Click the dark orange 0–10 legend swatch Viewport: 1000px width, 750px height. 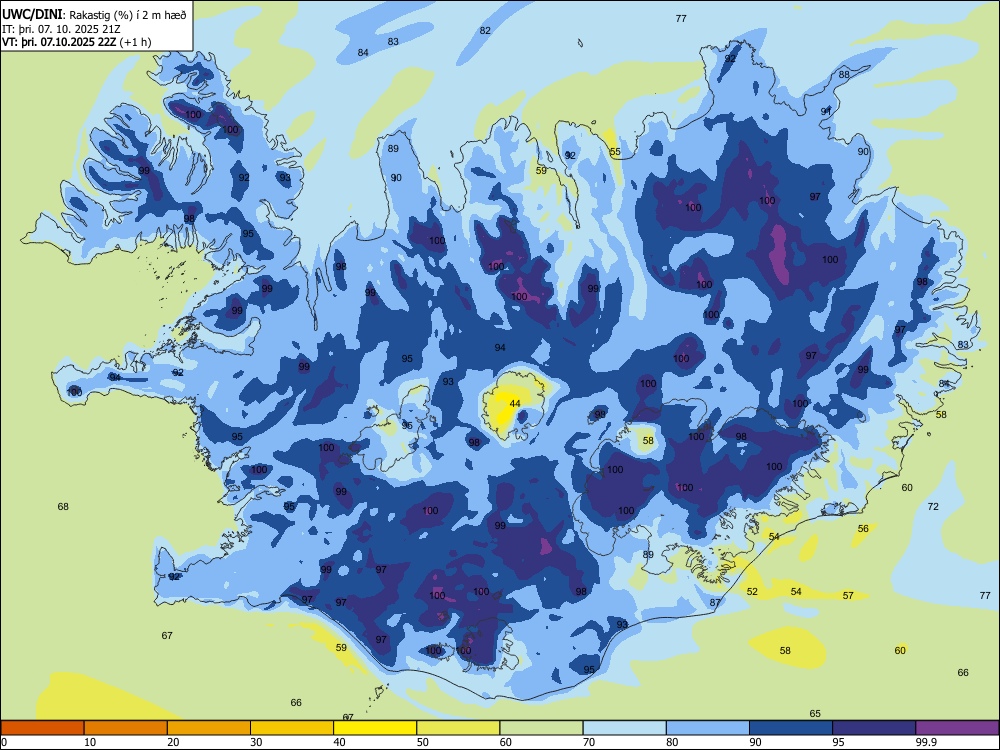click(42, 728)
